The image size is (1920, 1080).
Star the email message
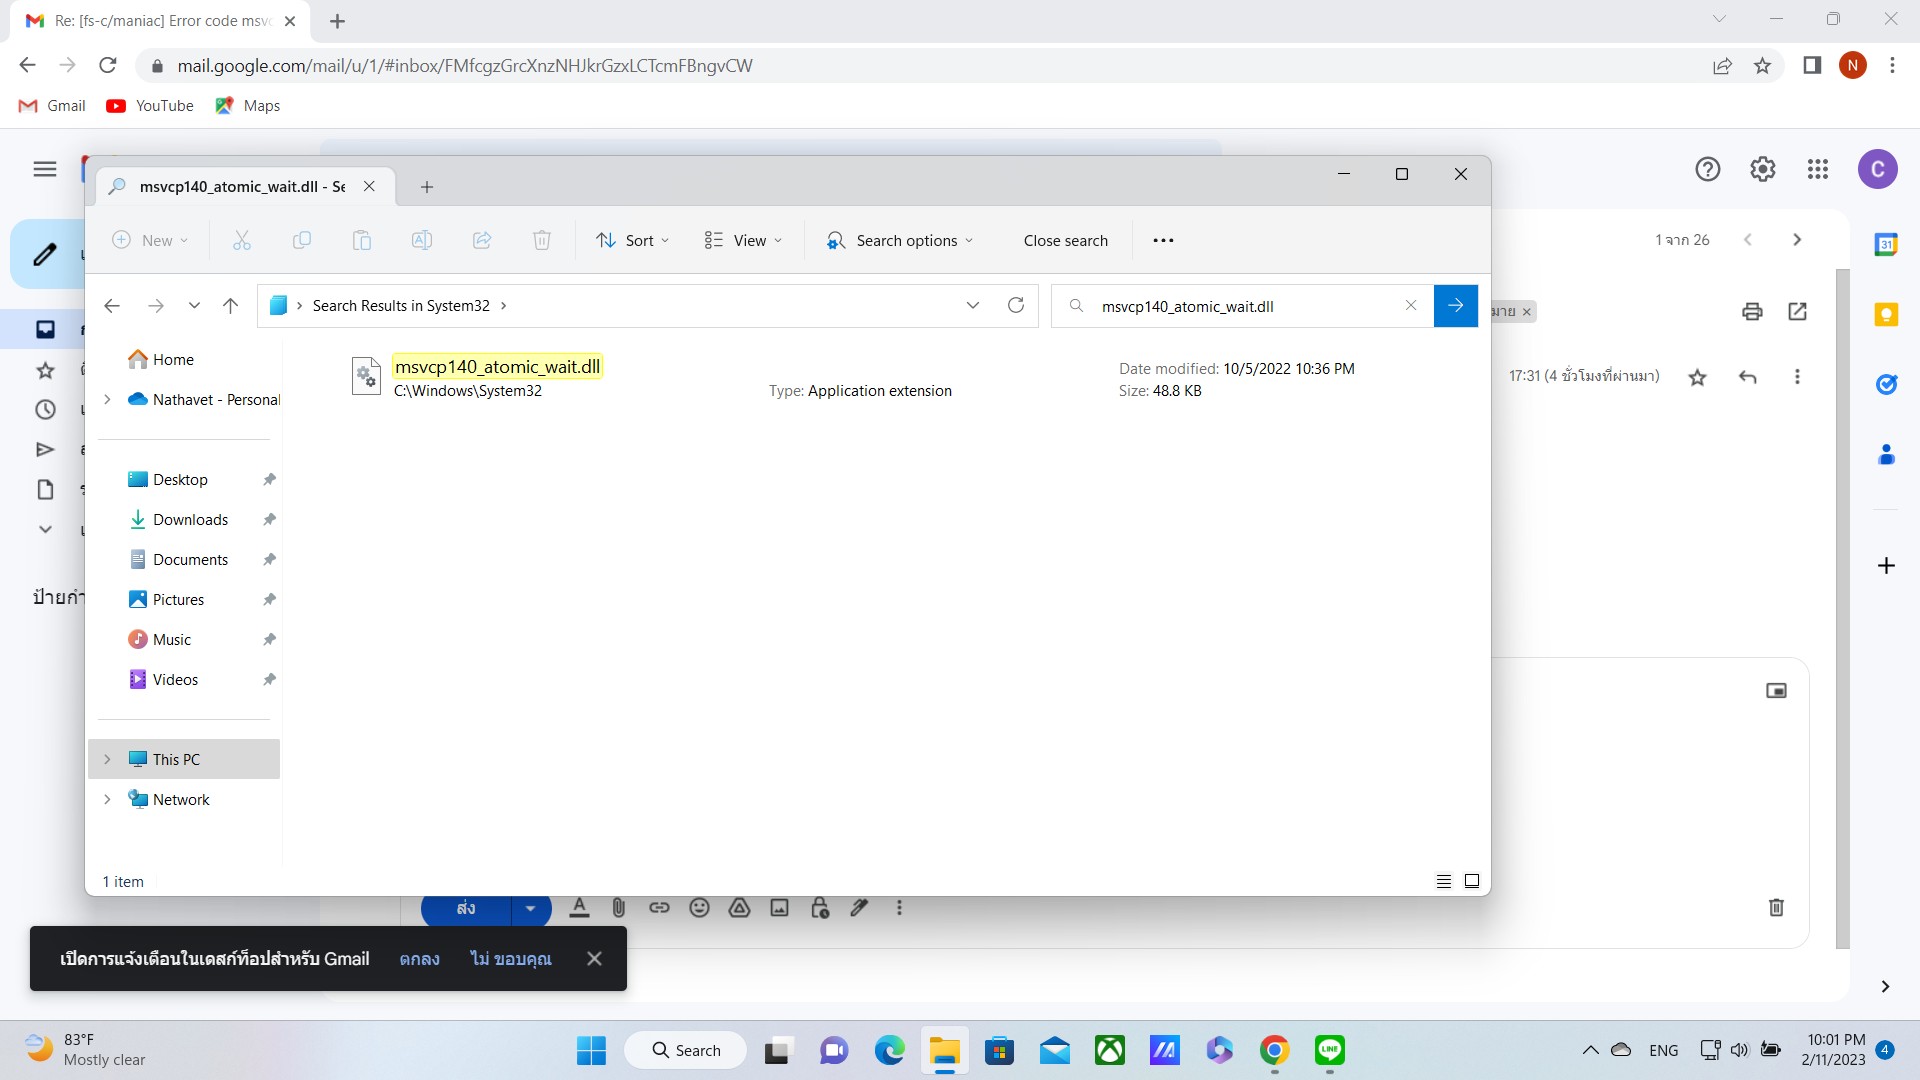point(1697,378)
